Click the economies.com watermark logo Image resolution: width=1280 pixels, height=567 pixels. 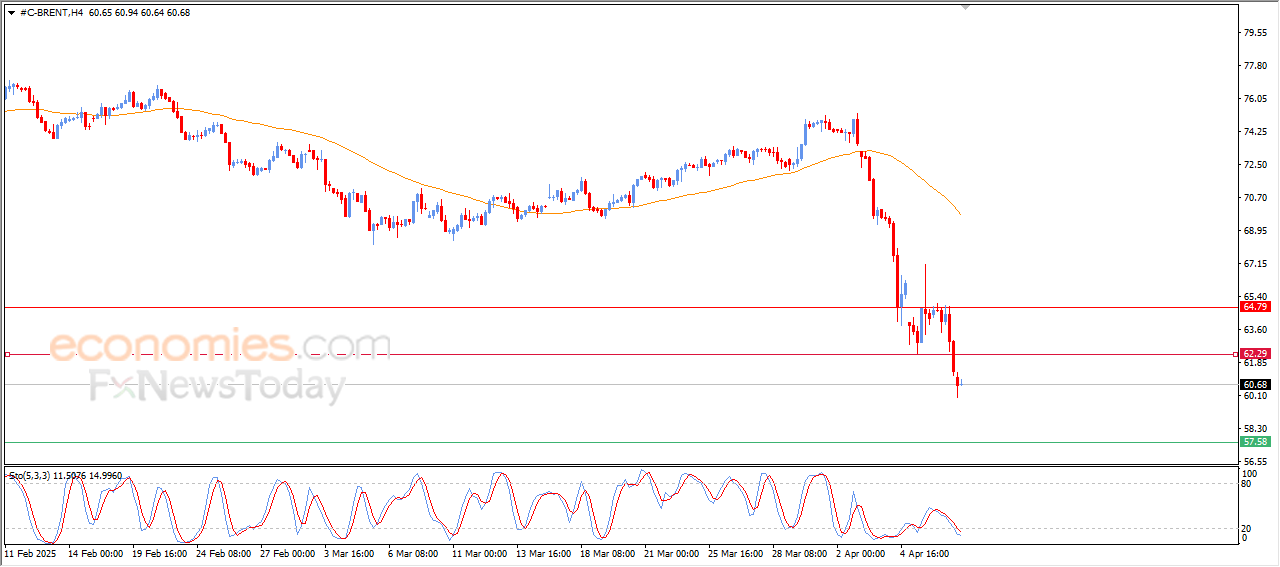(x=220, y=346)
